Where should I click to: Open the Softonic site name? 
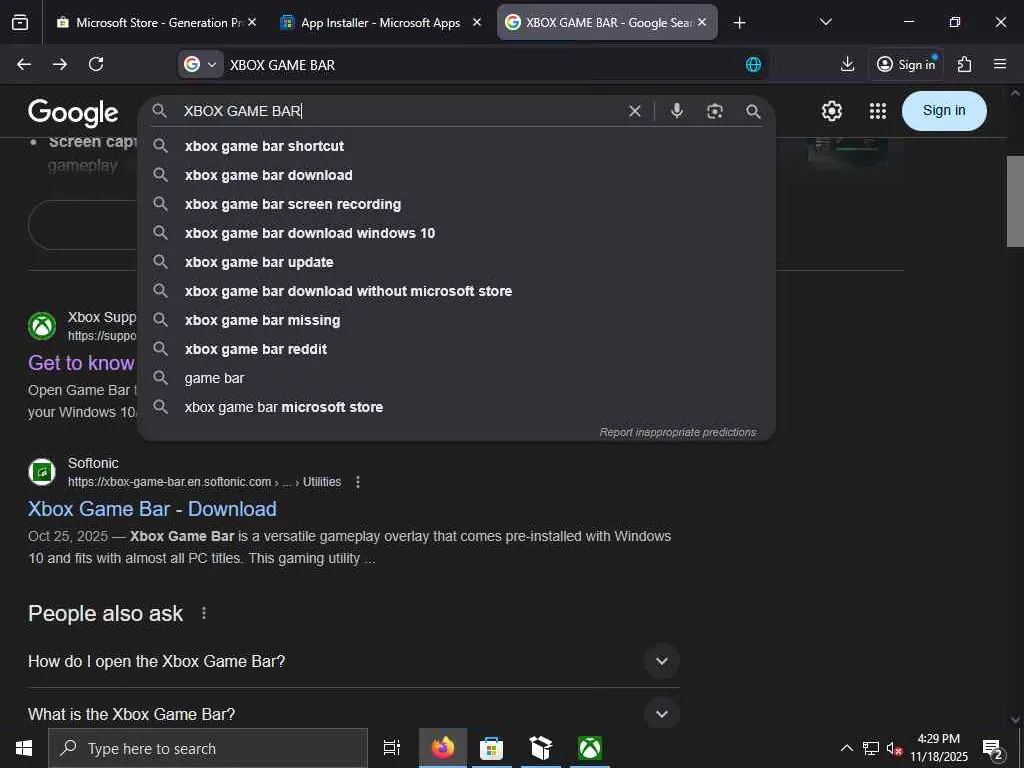[x=93, y=463]
